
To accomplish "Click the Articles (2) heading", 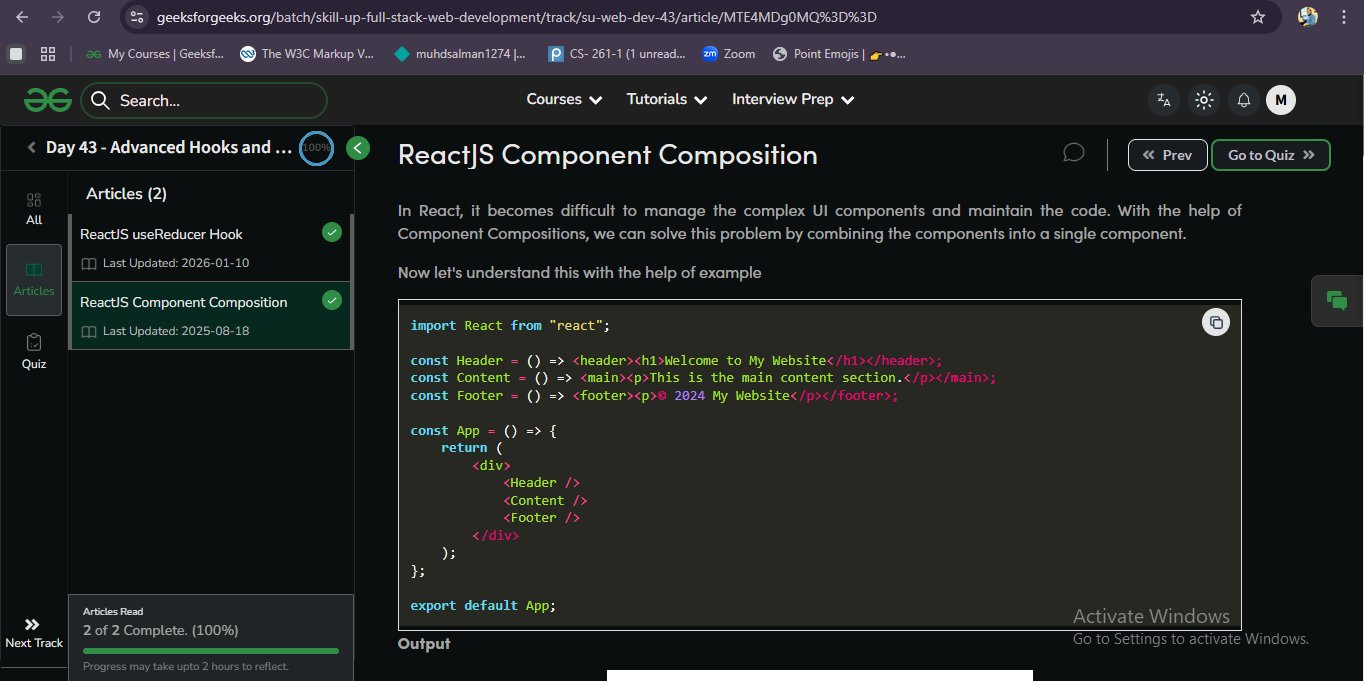I will tap(127, 193).
